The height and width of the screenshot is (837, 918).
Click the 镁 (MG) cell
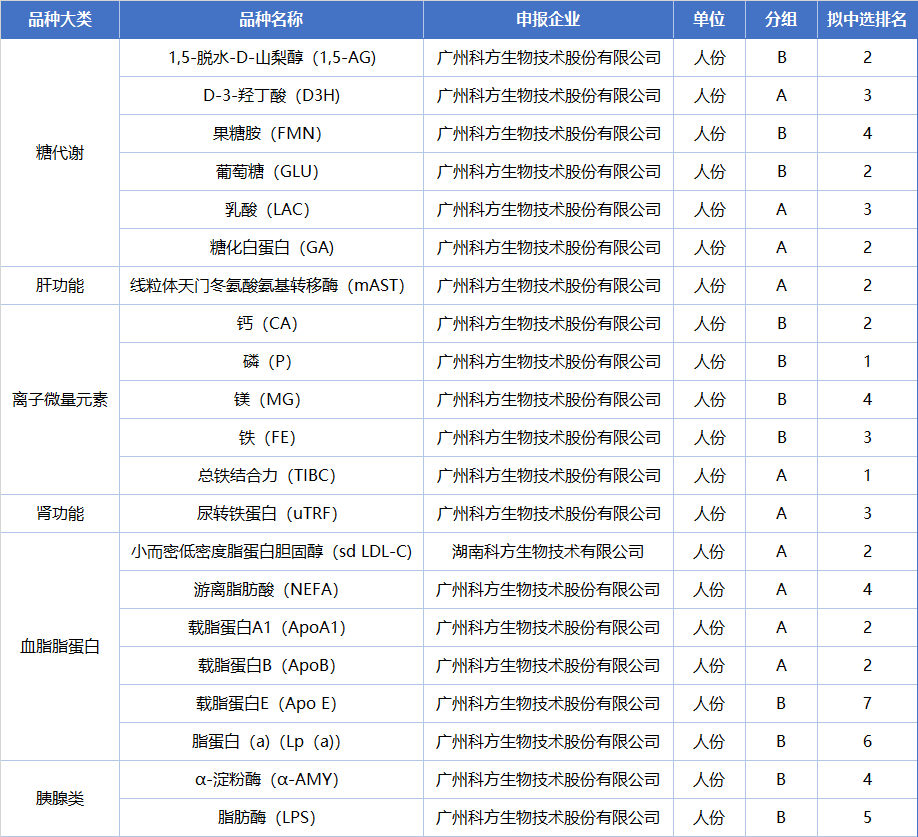pyautogui.click(x=271, y=400)
